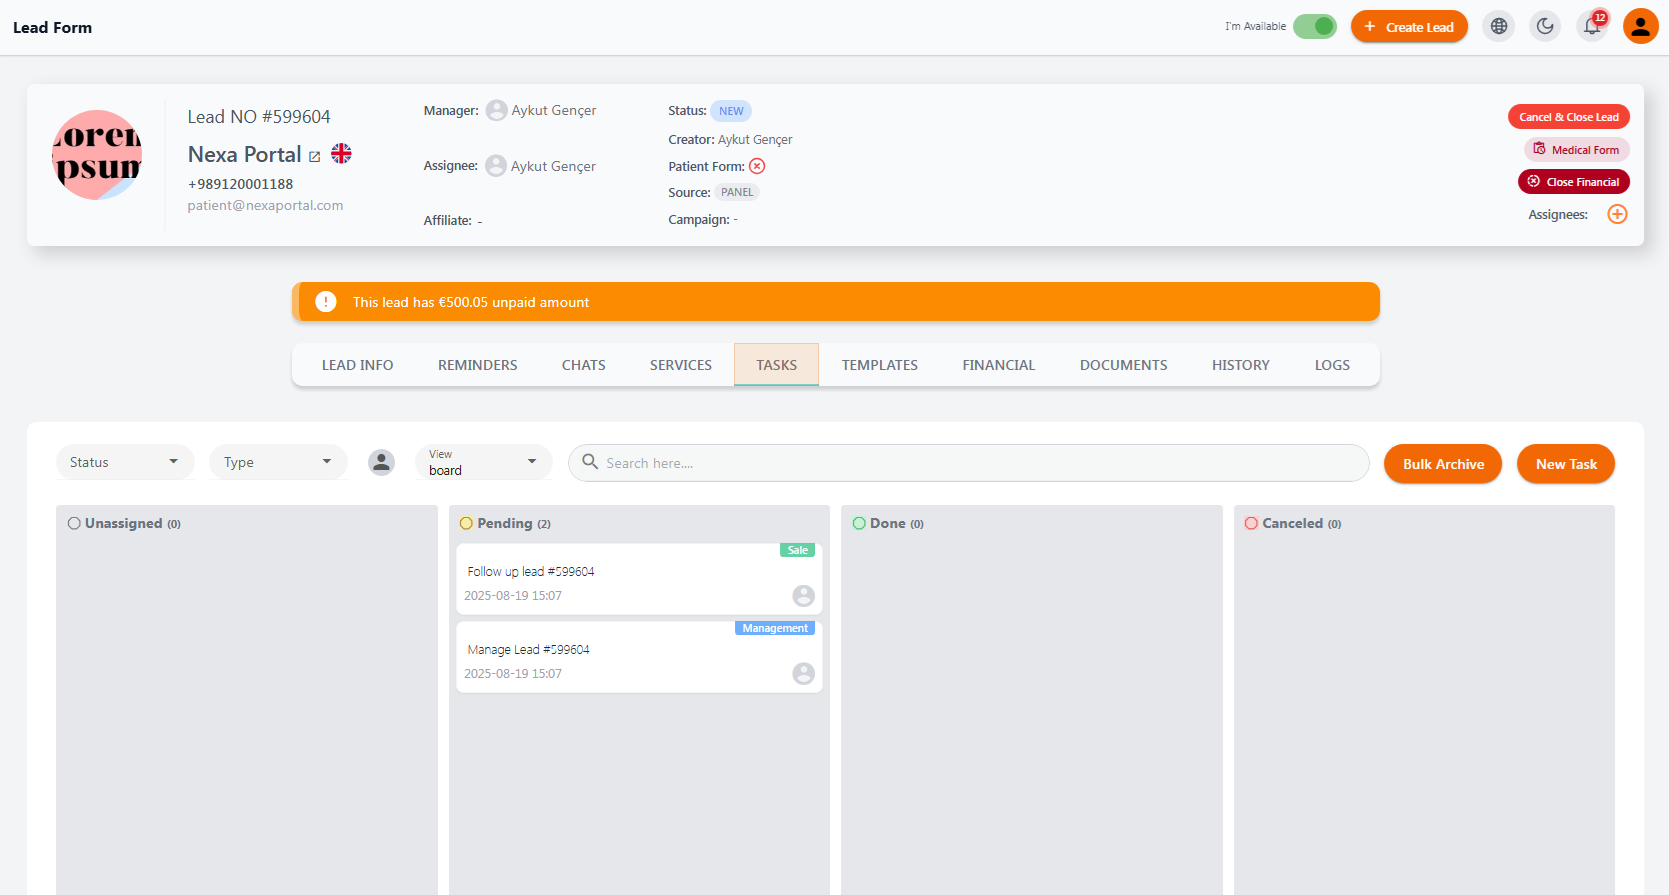Click the PANEL source badge
Image resolution: width=1669 pixels, height=895 pixels.
[737, 192]
